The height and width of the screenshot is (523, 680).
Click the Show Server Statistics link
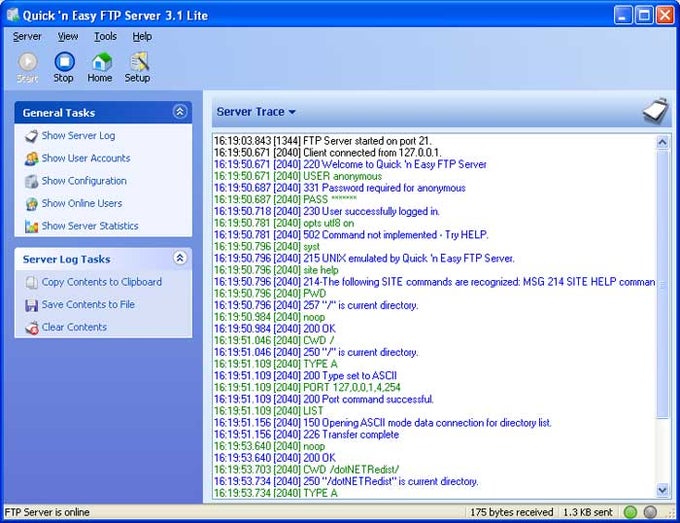point(90,226)
